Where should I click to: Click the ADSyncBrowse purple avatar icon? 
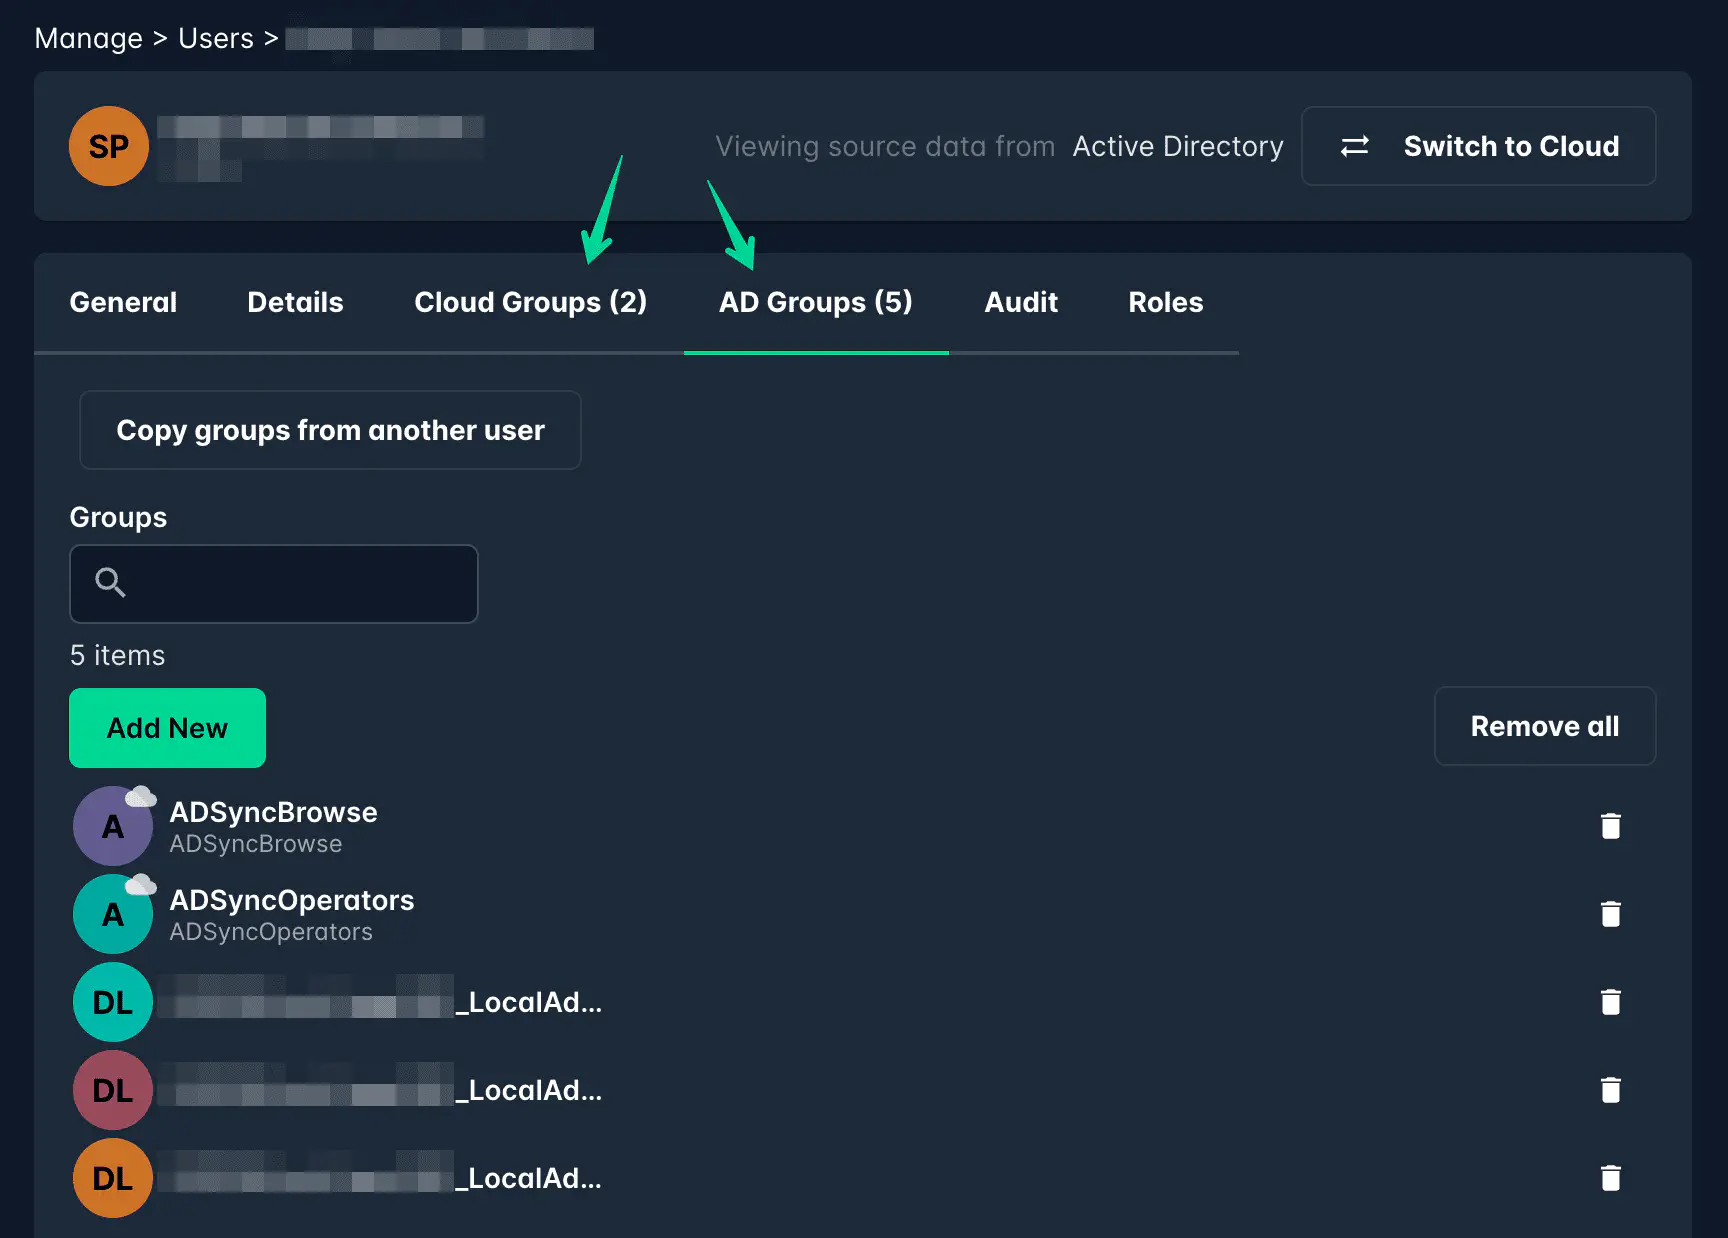pos(113,826)
